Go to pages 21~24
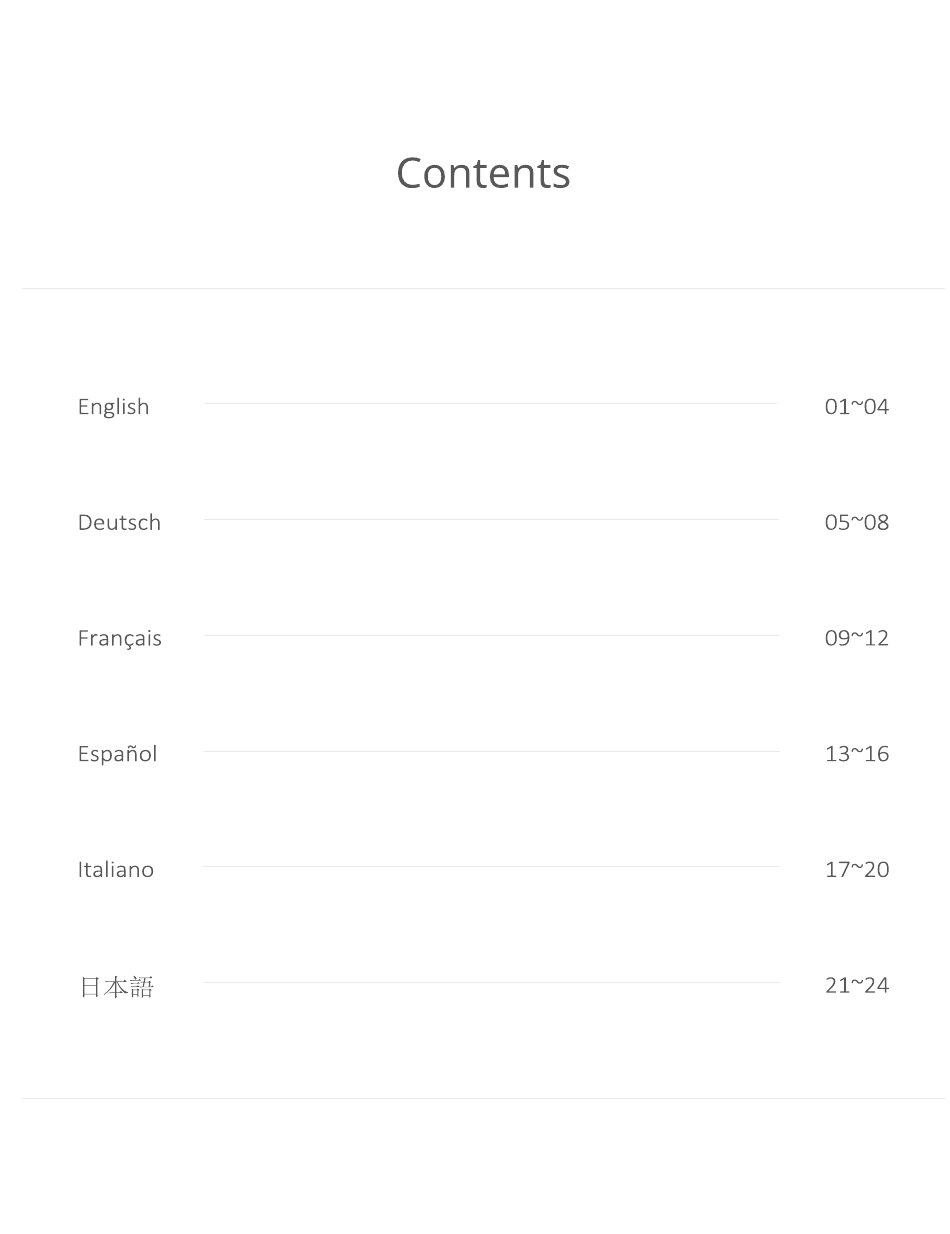 point(857,985)
